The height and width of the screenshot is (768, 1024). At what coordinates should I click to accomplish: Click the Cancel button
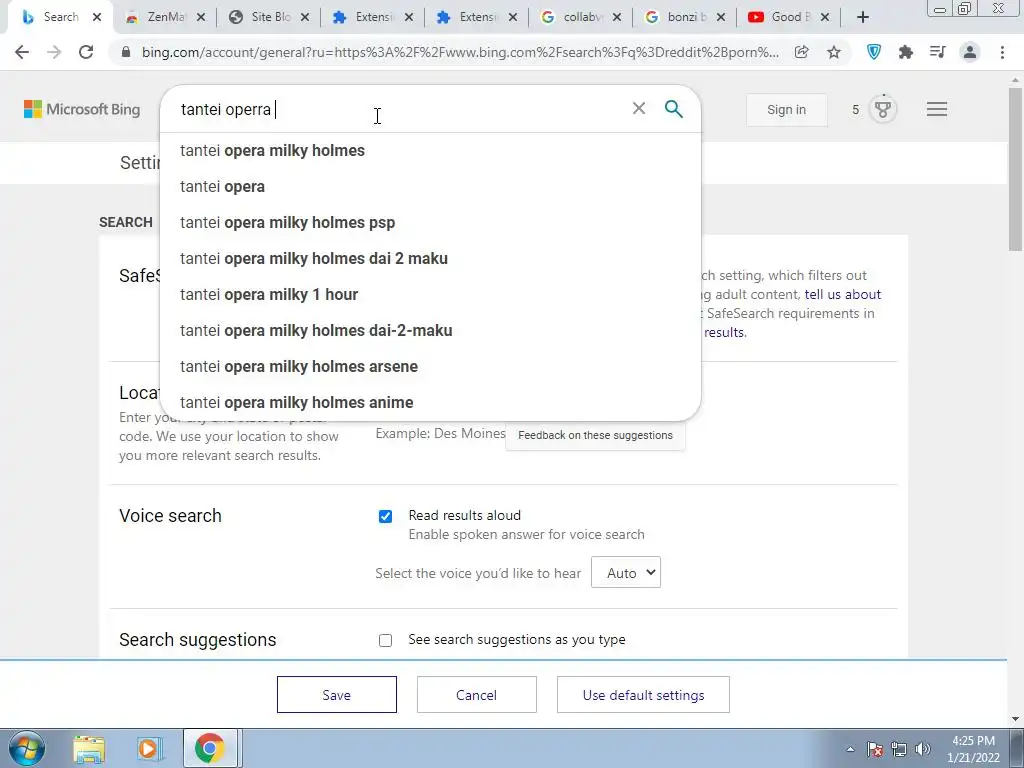(x=477, y=694)
